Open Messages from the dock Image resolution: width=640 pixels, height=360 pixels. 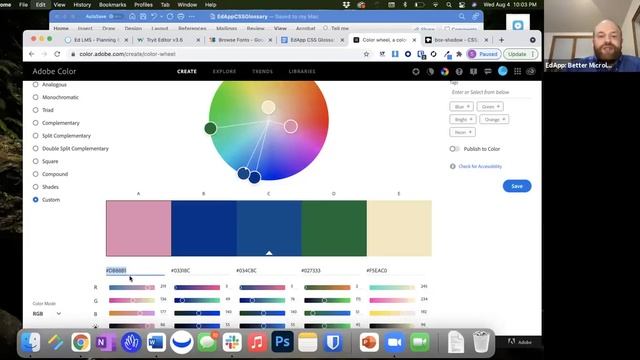tap(207, 342)
